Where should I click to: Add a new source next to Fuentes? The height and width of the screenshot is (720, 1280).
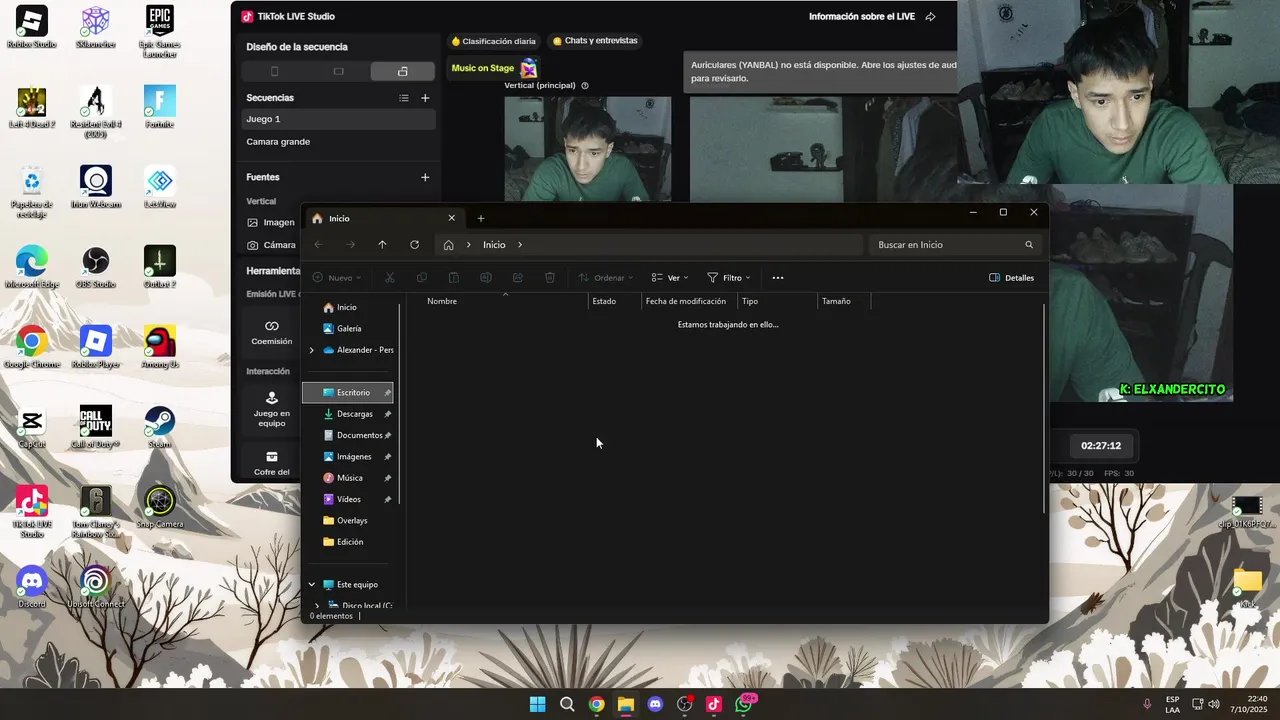coord(425,177)
